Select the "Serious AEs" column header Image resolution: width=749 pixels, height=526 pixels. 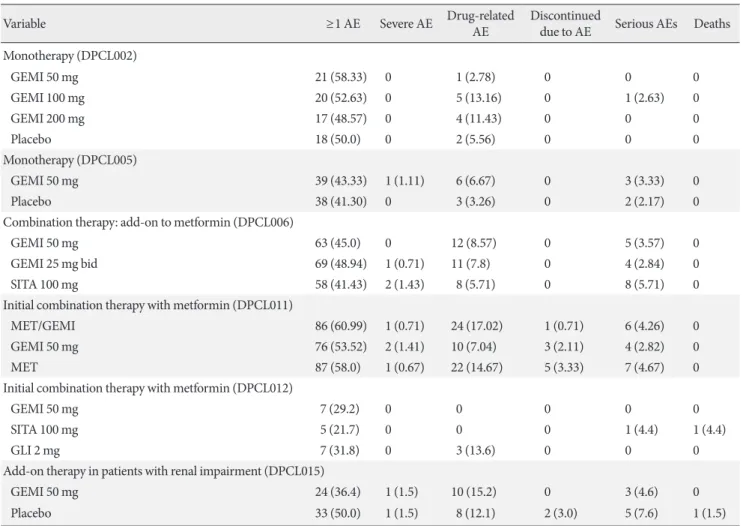tap(646, 23)
